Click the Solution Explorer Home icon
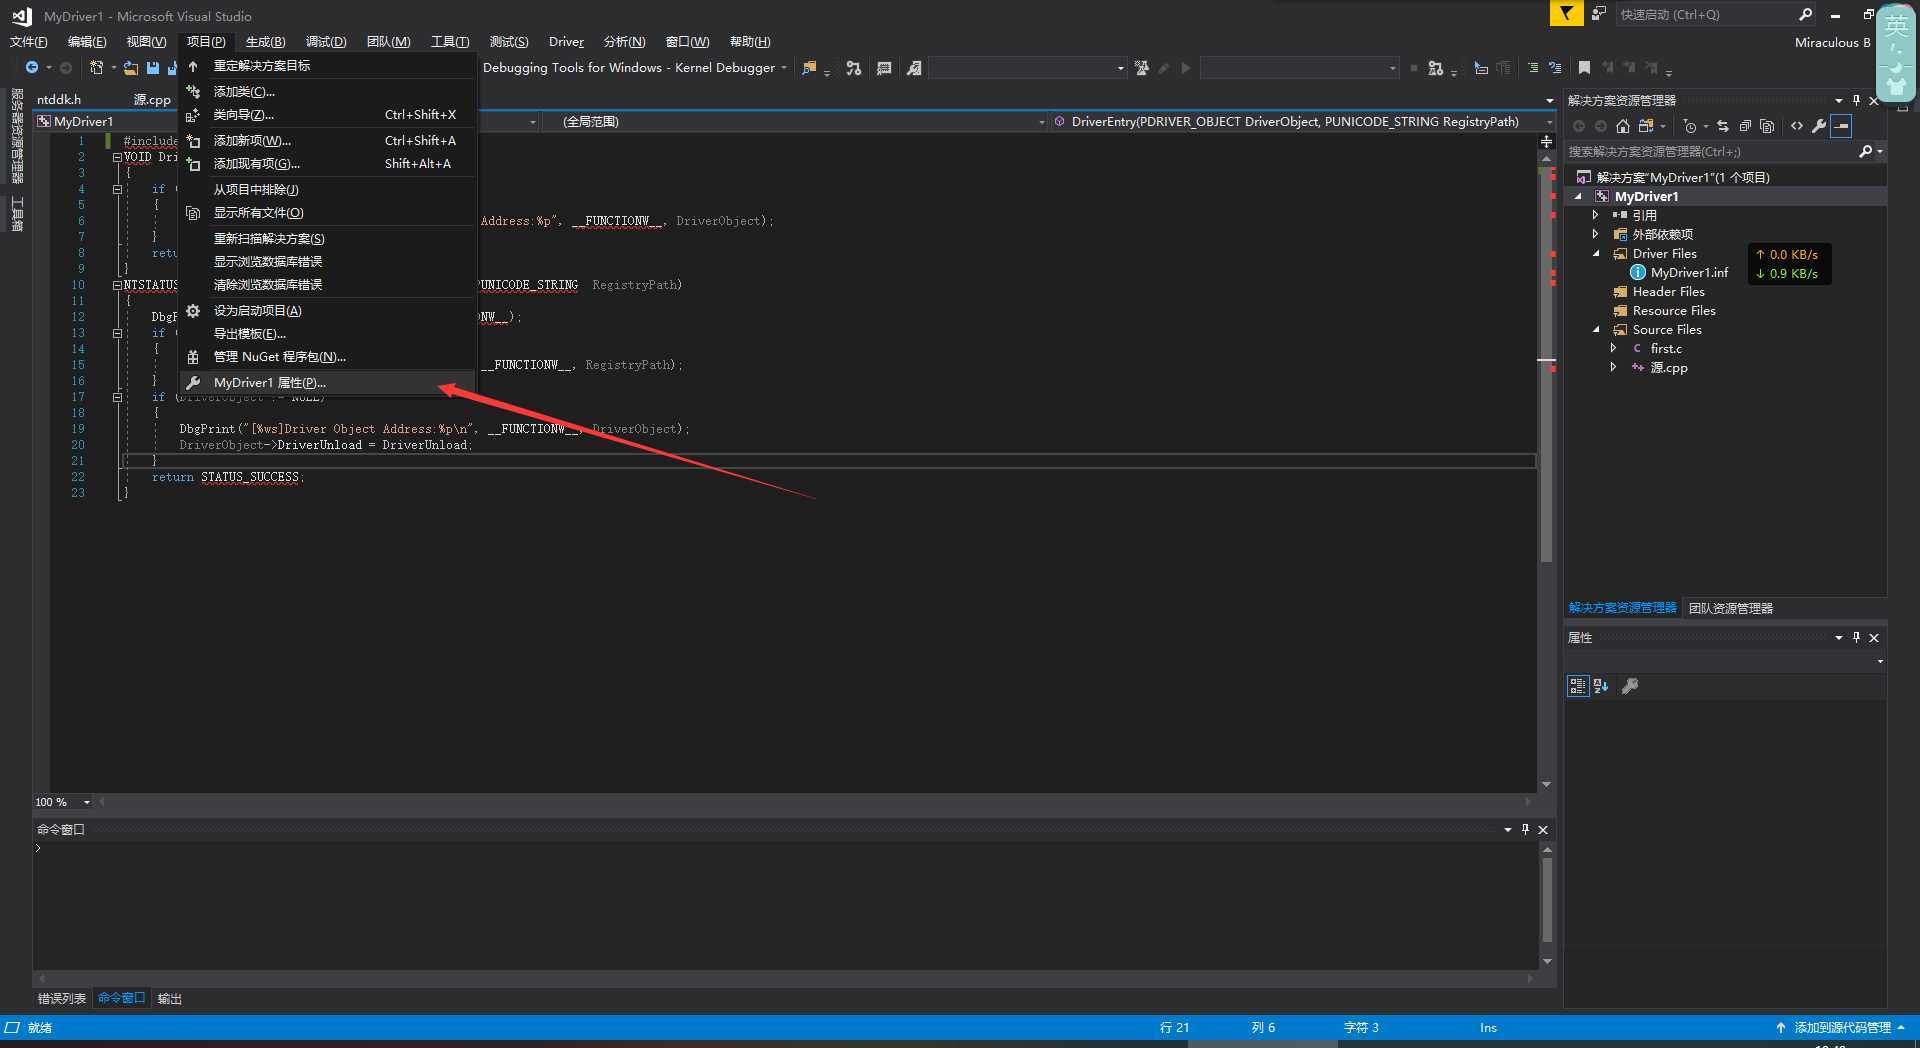The width and height of the screenshot is (1920, 1048). (1622, 126)
